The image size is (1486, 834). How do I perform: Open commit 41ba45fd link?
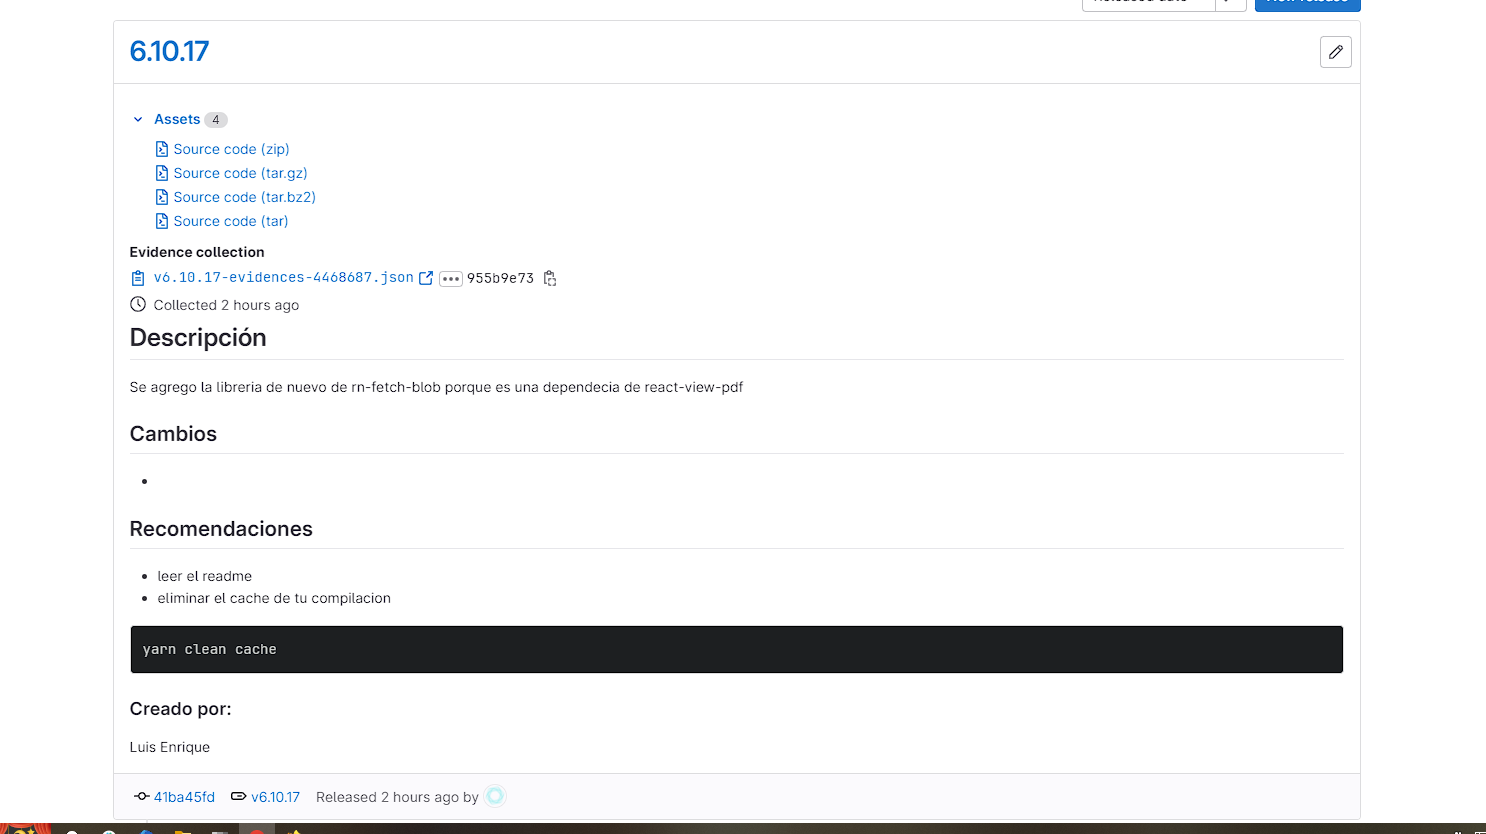pyautogui.click(x=184, y=797)
